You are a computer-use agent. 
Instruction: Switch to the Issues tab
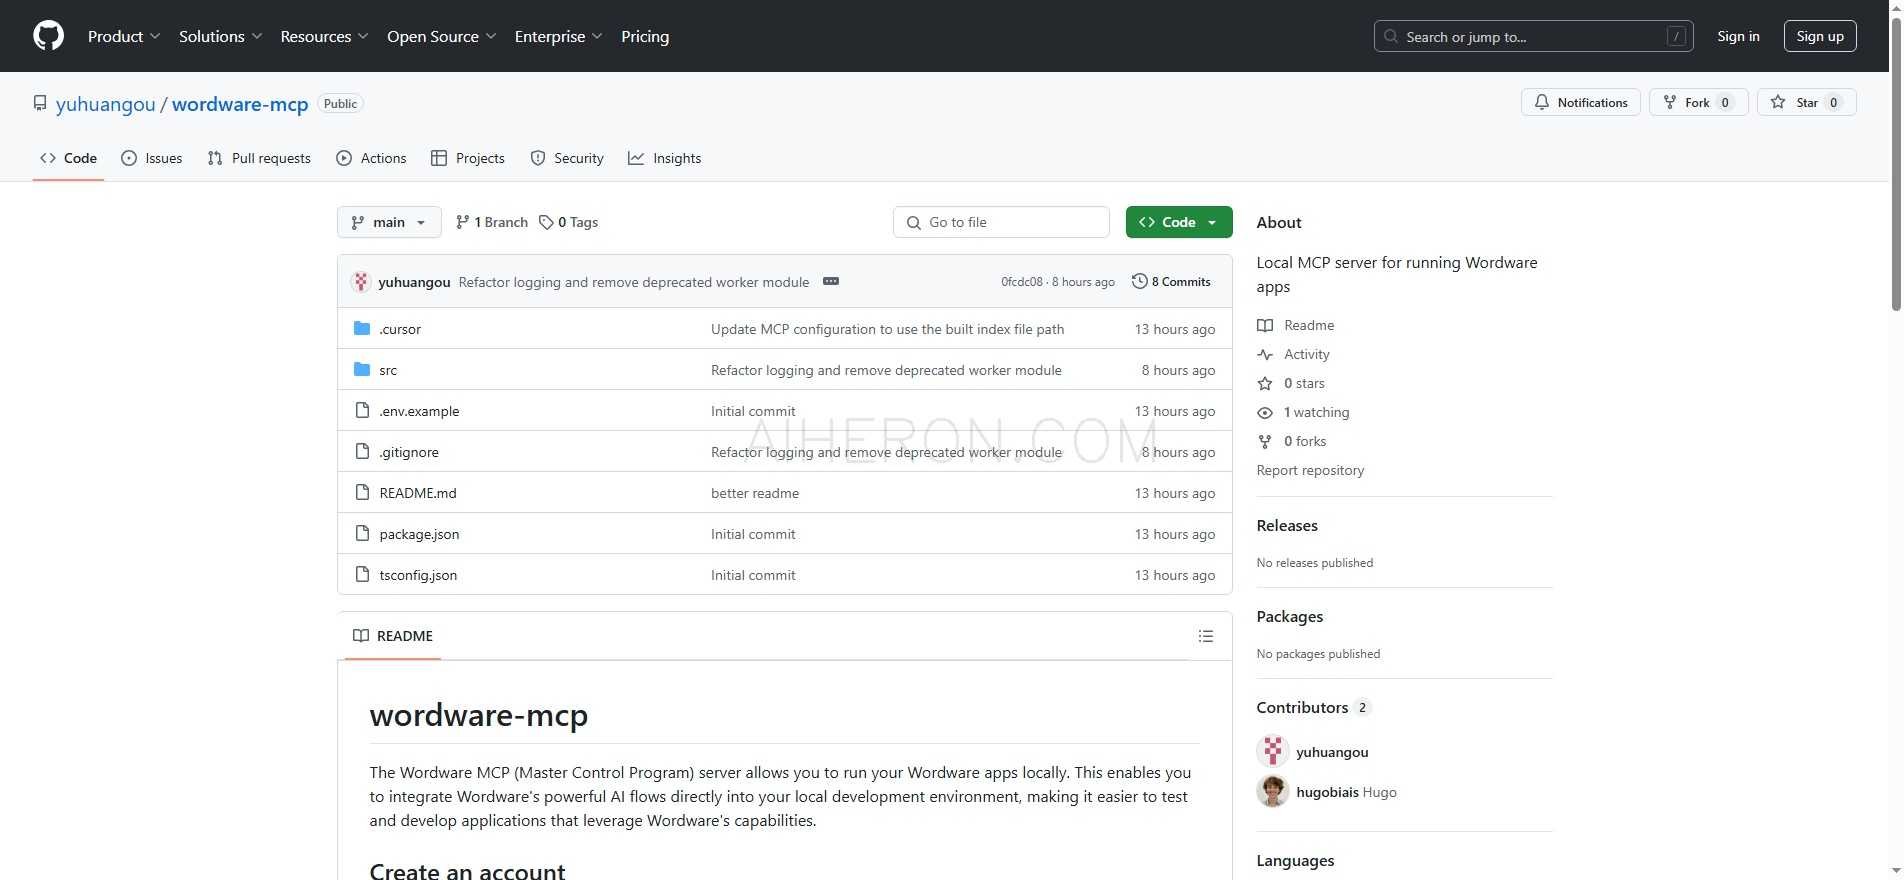point(151,158)
